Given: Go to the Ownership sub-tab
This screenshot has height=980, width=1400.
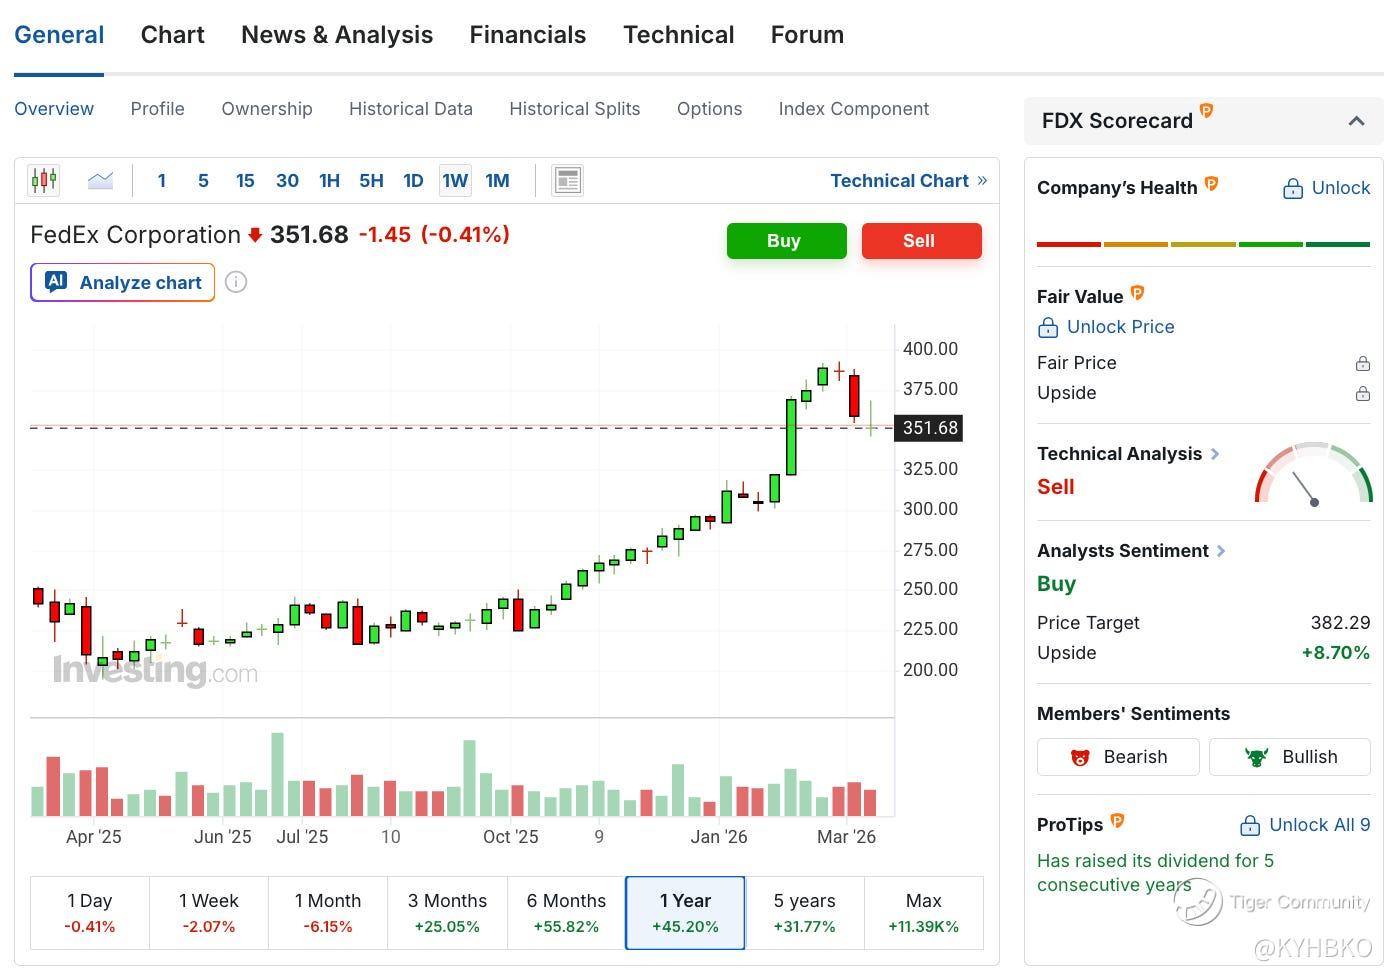Looking at the screenshot, I should pyautogui.click(x=267, y=109).
